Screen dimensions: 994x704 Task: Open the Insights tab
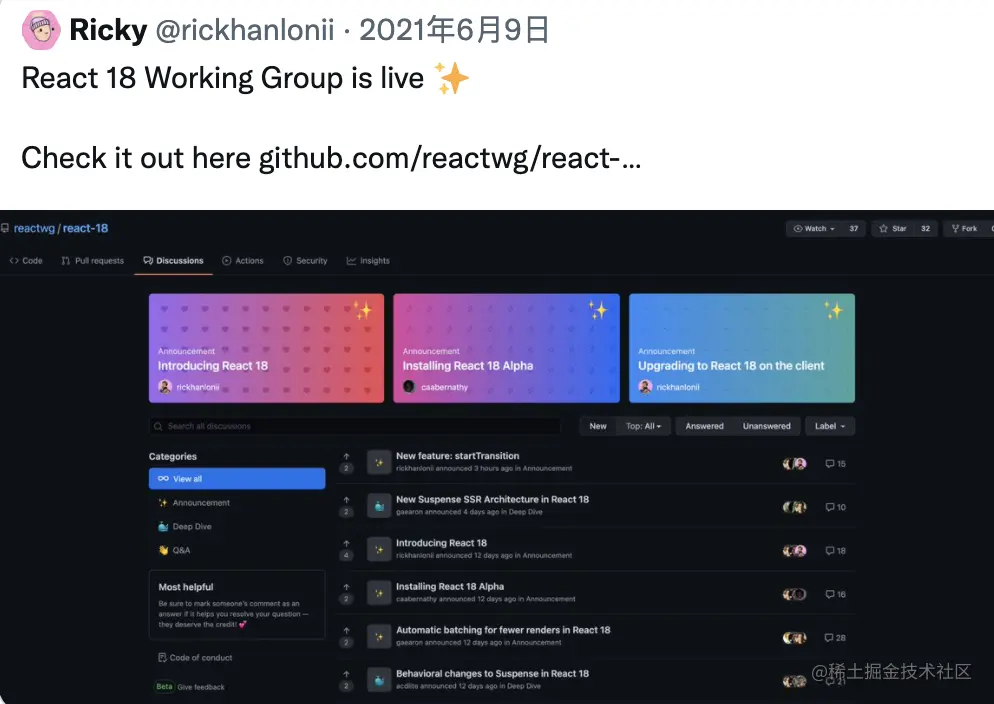[x=368, y=260]
